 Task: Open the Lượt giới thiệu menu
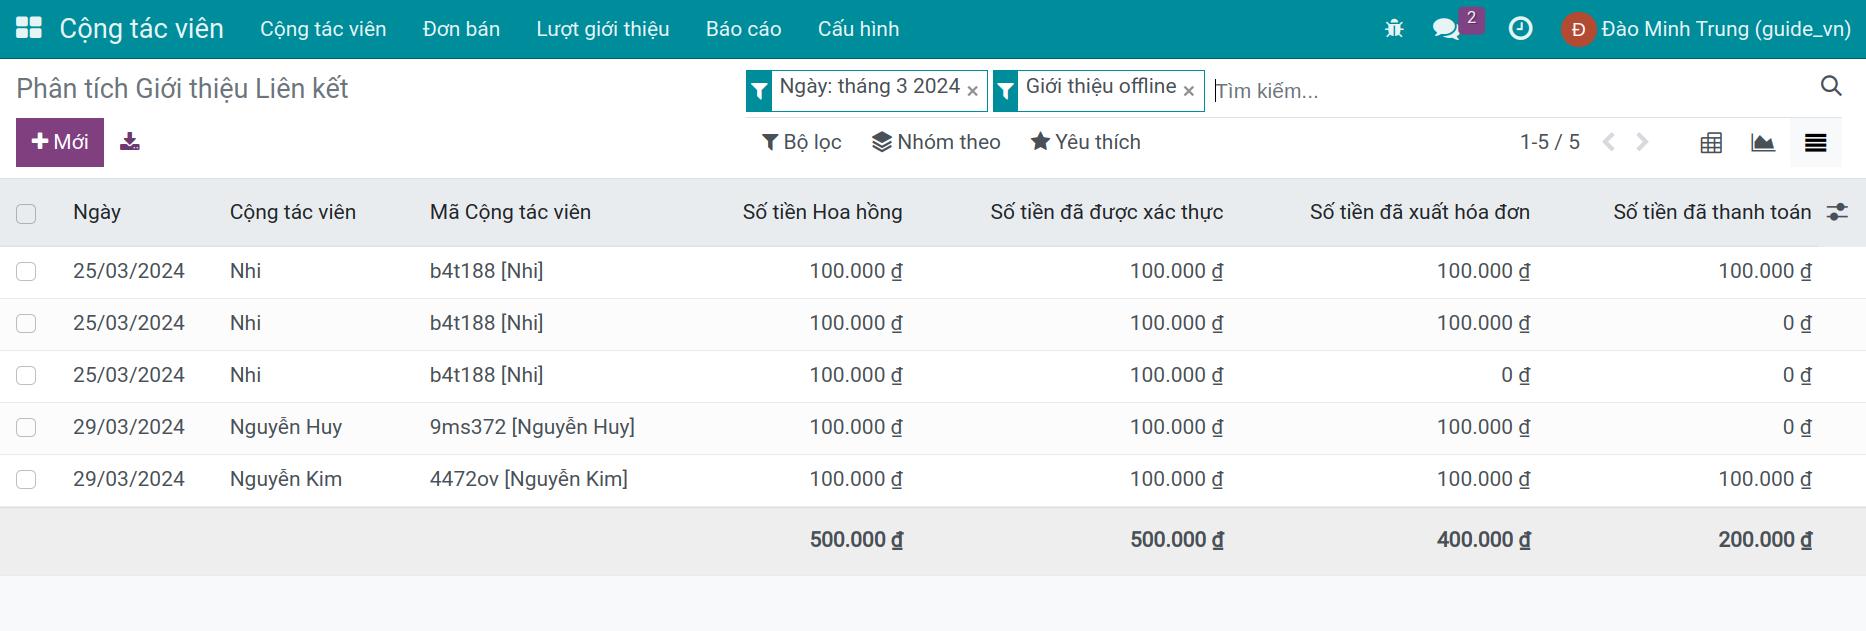click(603, 29)
